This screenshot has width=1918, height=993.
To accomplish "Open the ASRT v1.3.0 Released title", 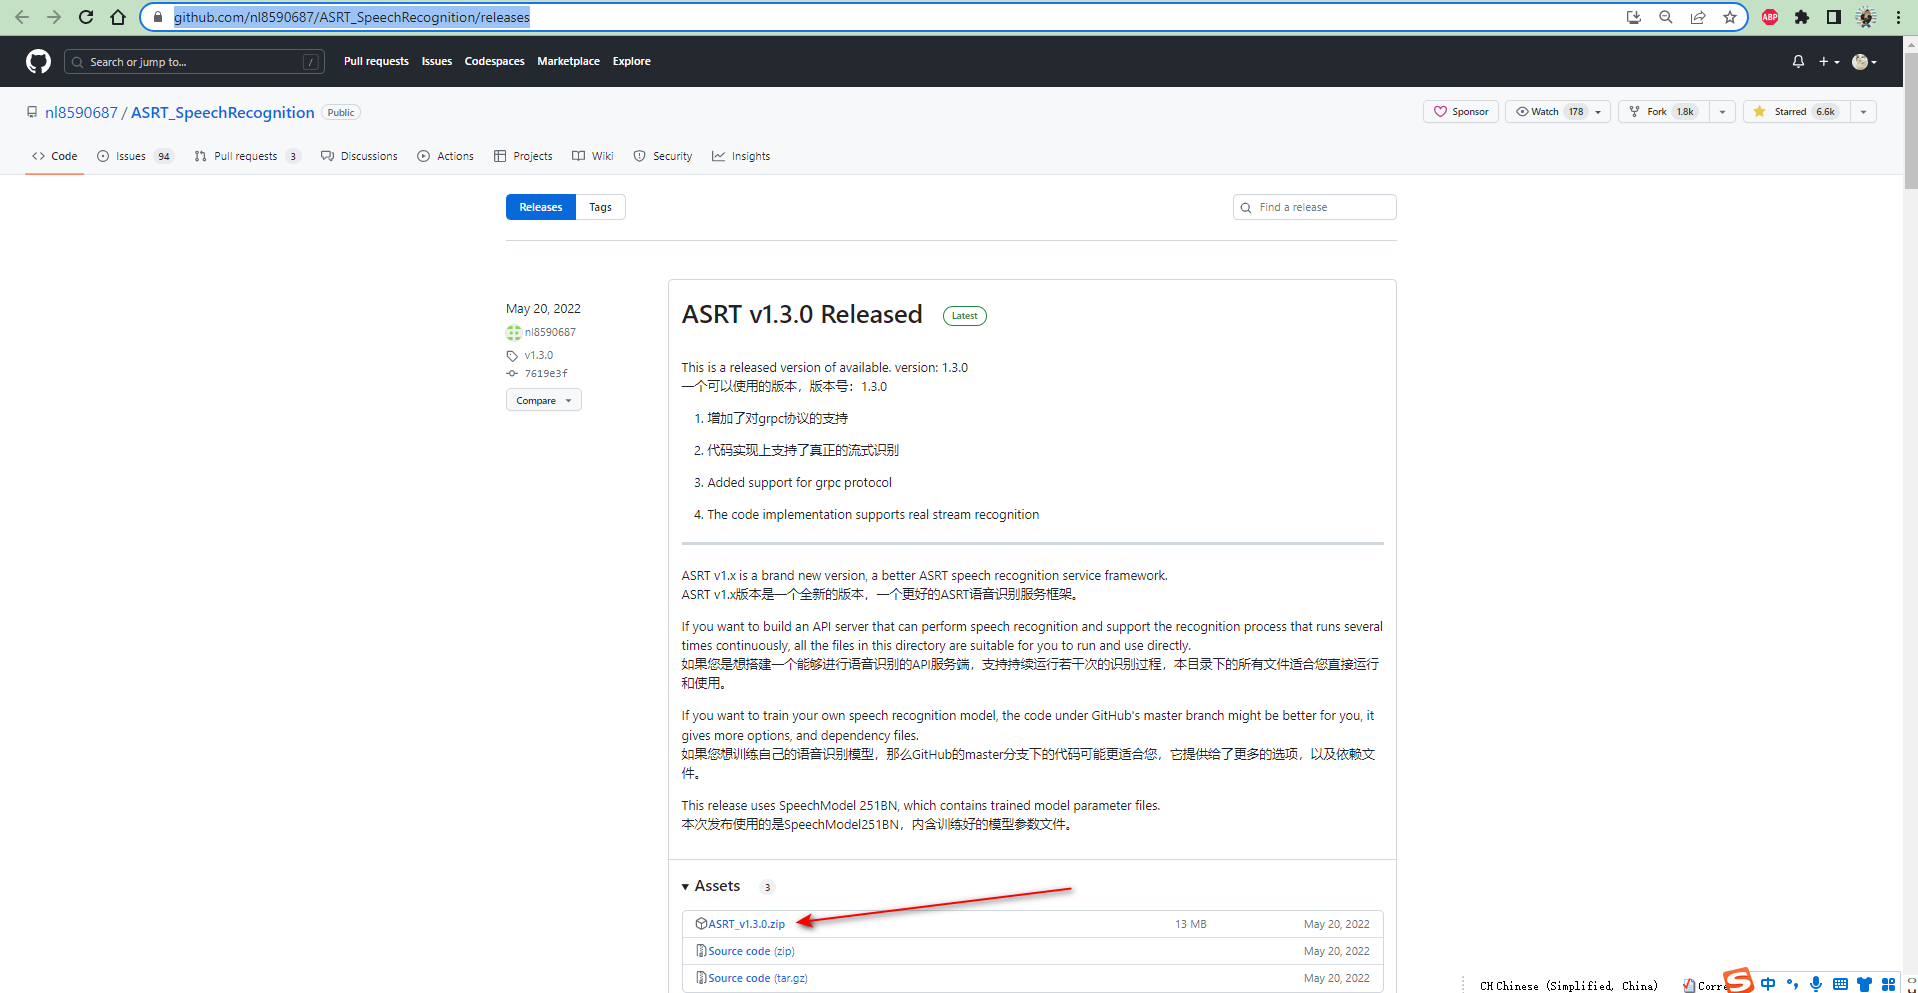I will click(802, 315).
